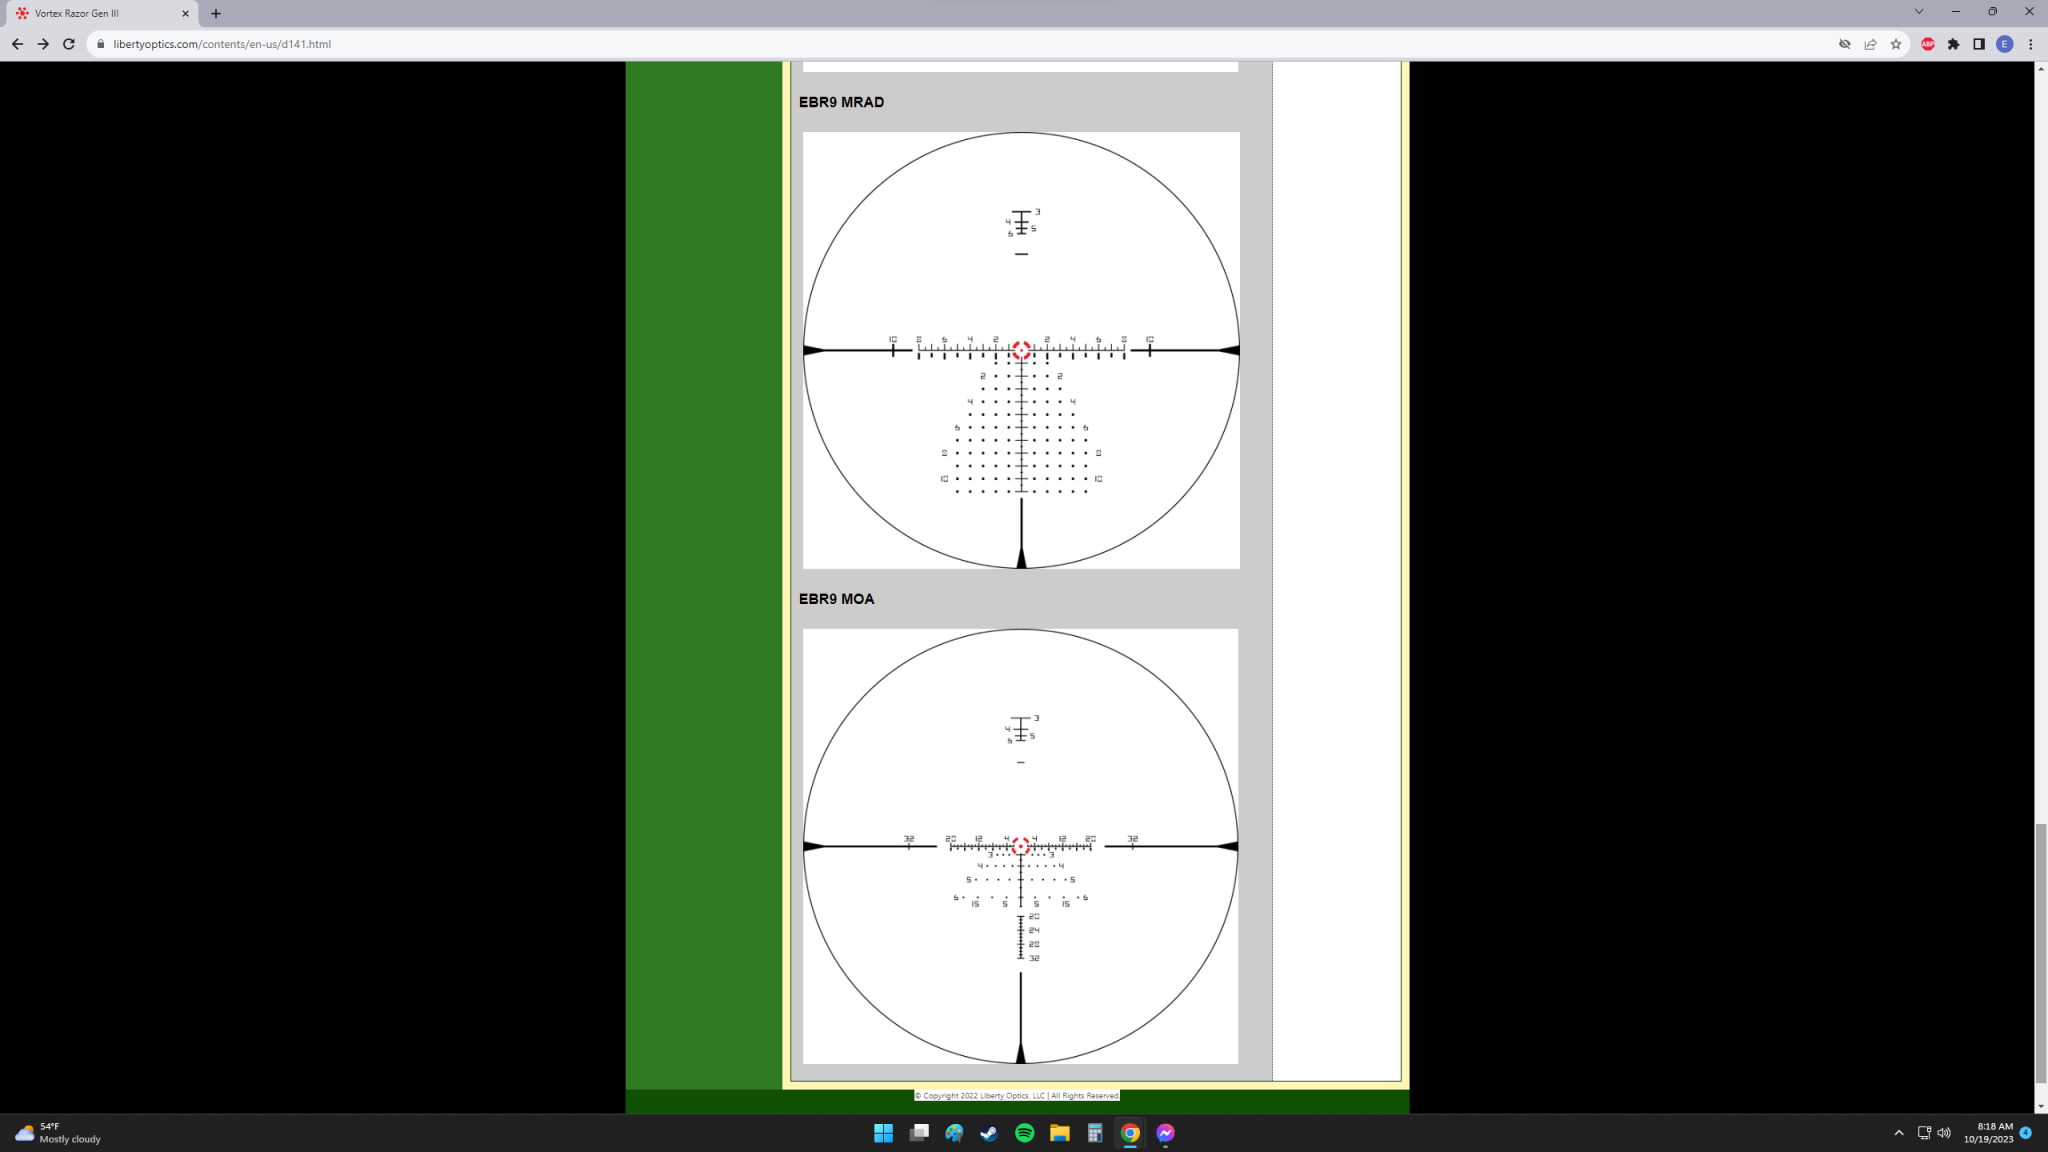Bookmark this tab with the star icon
The image size is (2048, 1152).
click(1896, 44)
